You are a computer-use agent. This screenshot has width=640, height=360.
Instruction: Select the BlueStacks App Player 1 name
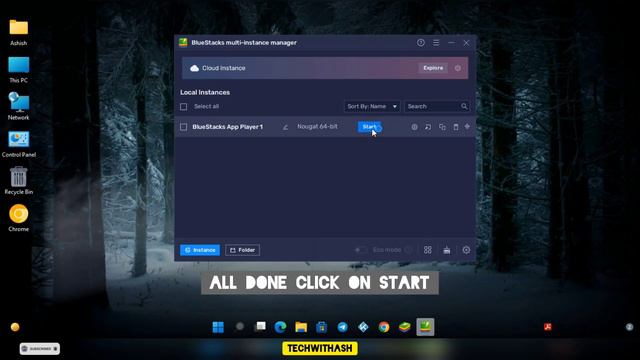tap(227, 127)
